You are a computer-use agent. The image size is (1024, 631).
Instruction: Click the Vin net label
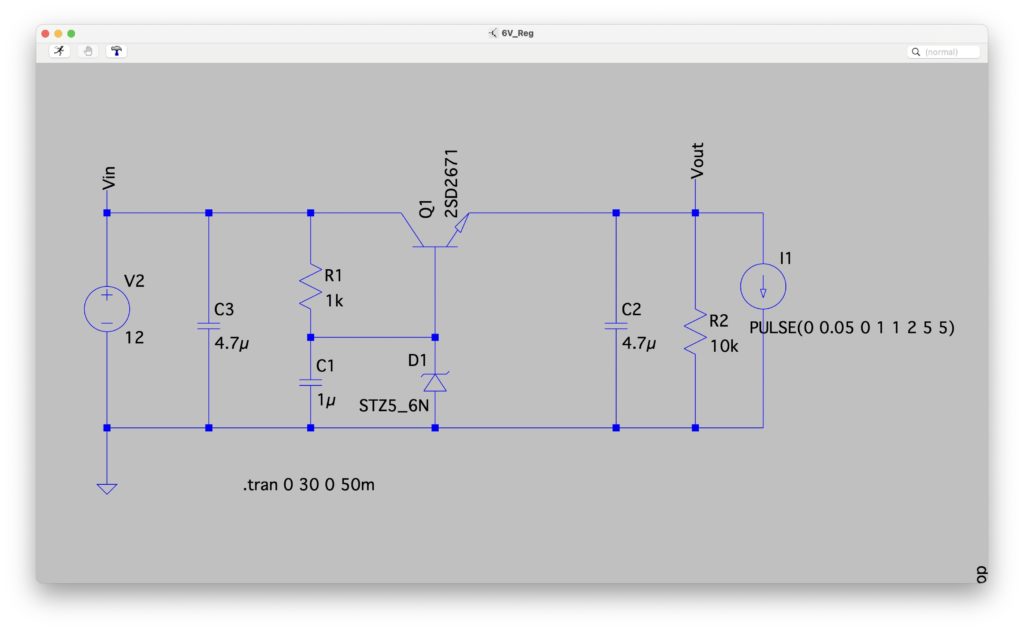[x=109, y=177]
